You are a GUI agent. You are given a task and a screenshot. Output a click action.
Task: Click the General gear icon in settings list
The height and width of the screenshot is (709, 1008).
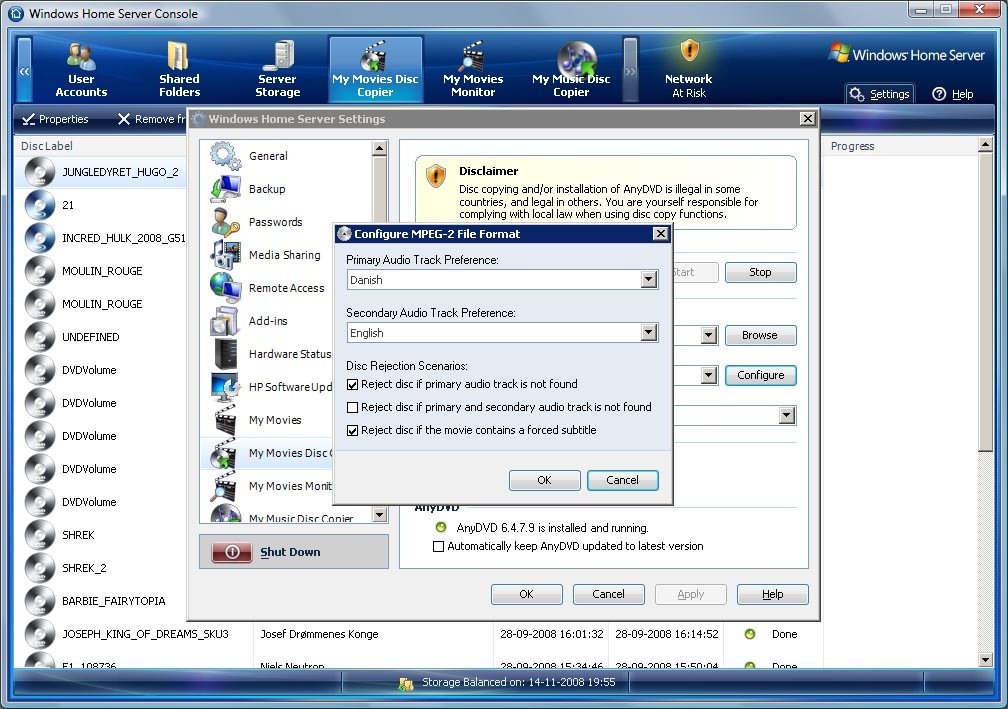(x=225, y=156)
